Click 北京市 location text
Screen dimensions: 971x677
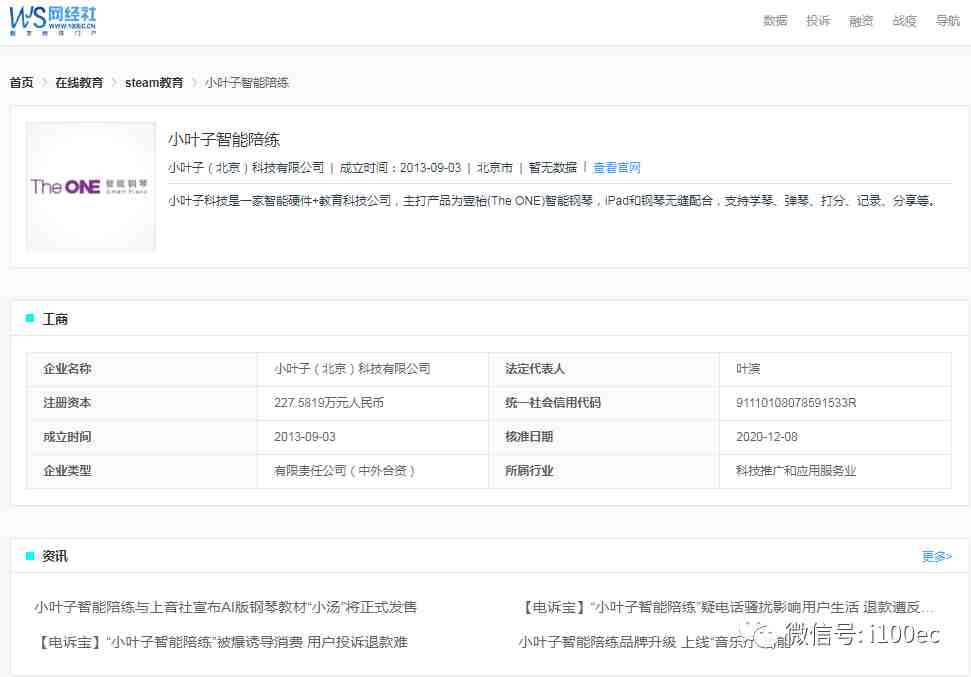coord(495,167)
